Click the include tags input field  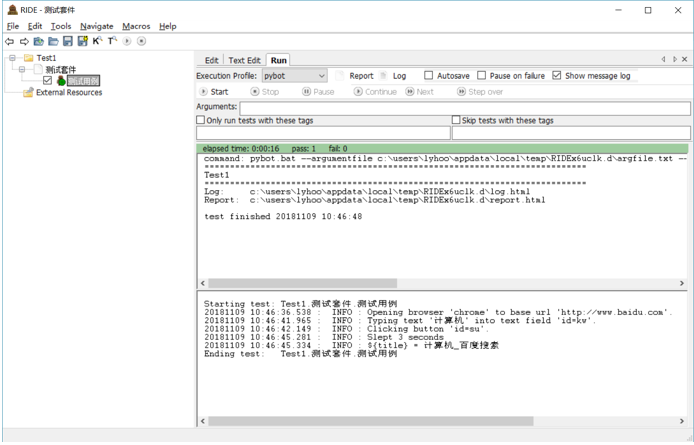tap(323, 133)
